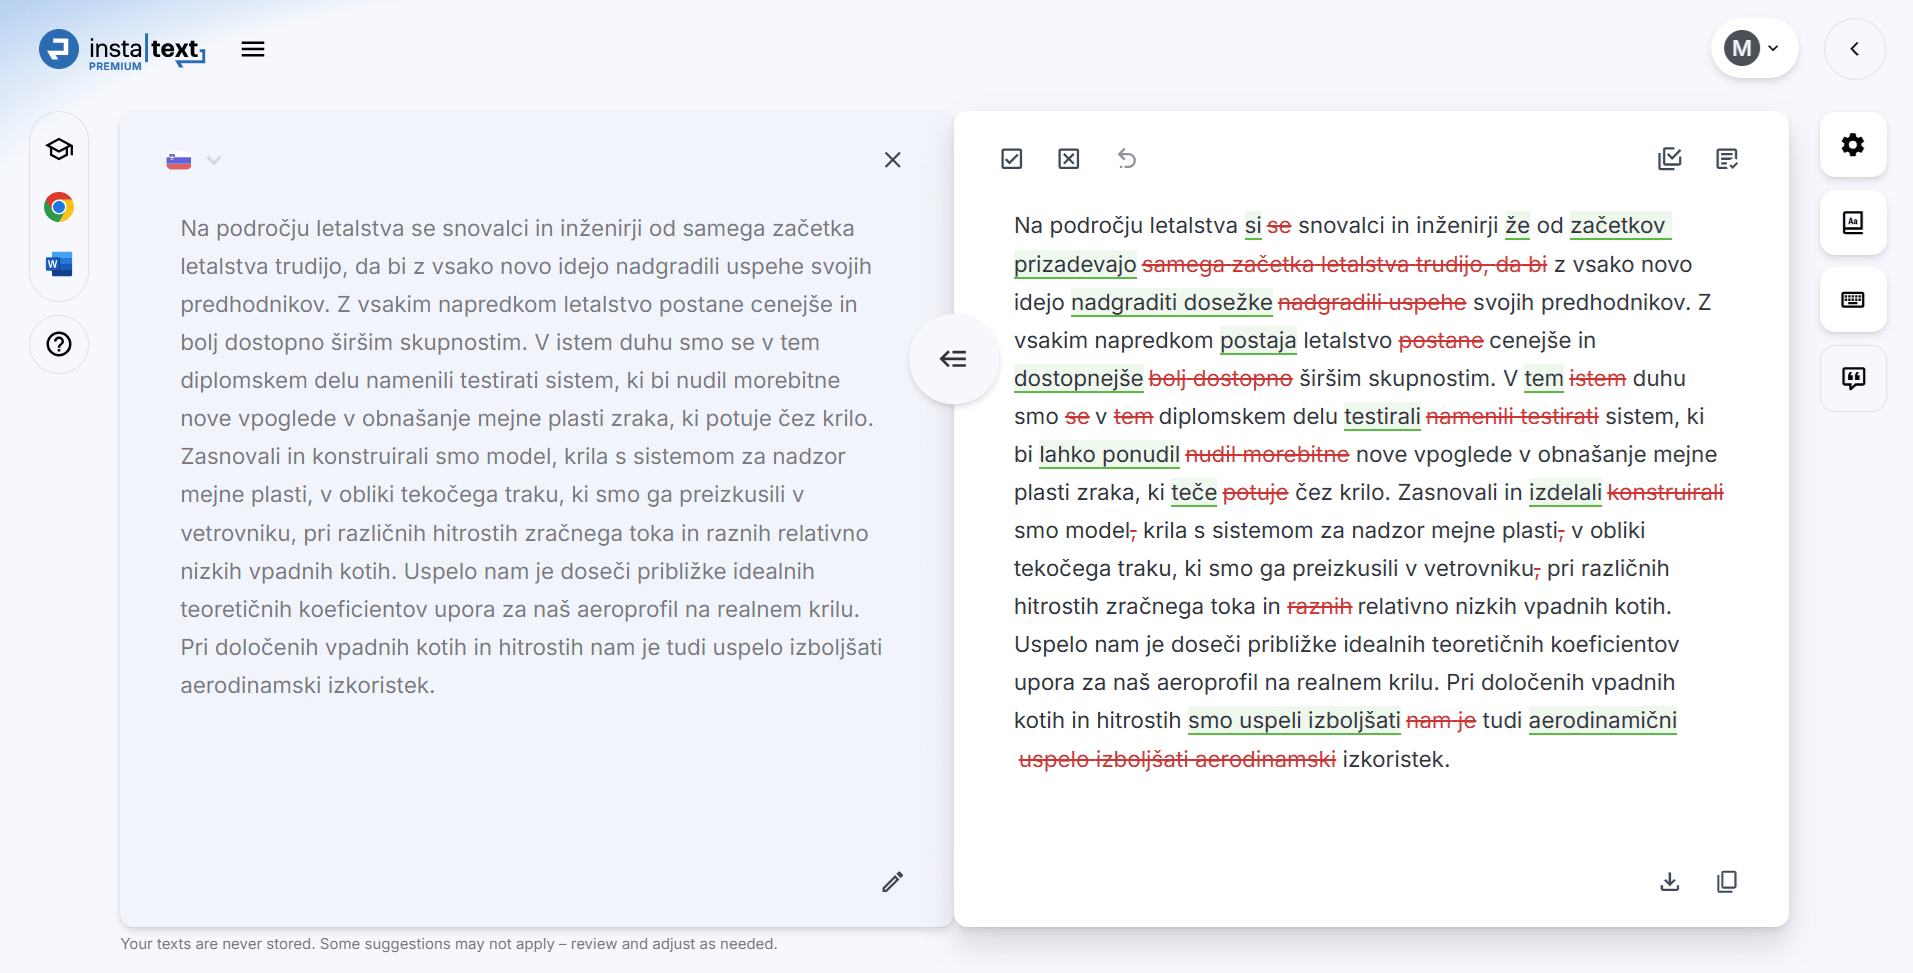Copy the improved text to clipboard

point(1726,881)
